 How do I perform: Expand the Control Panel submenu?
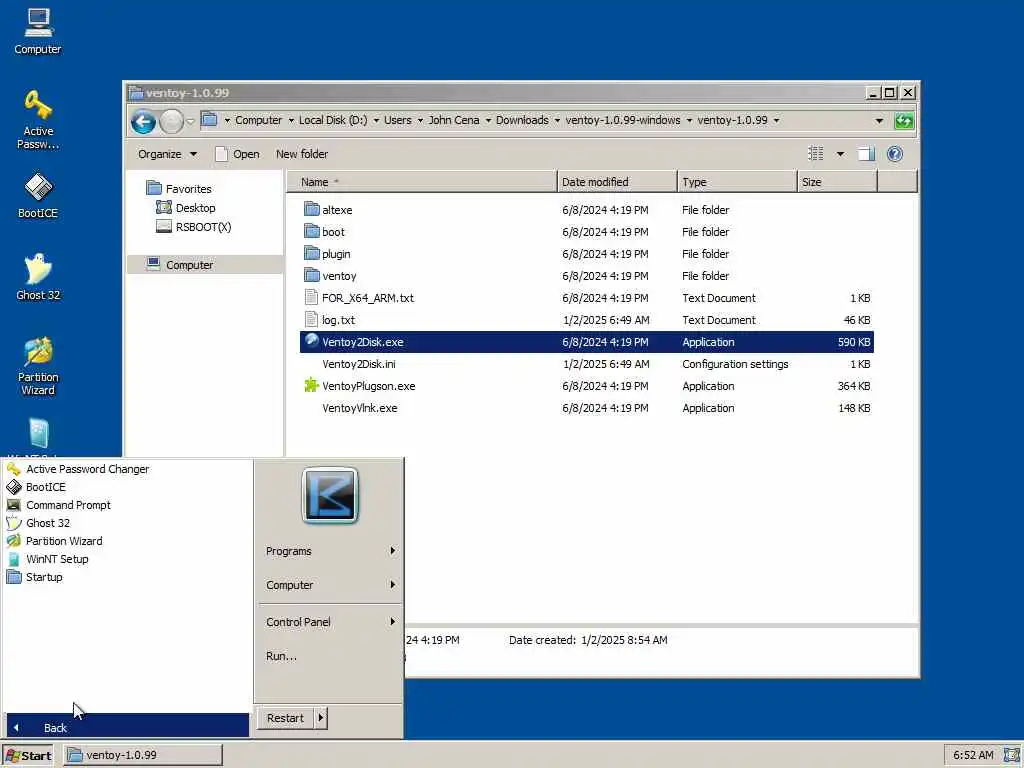click(x=330, y=622)
